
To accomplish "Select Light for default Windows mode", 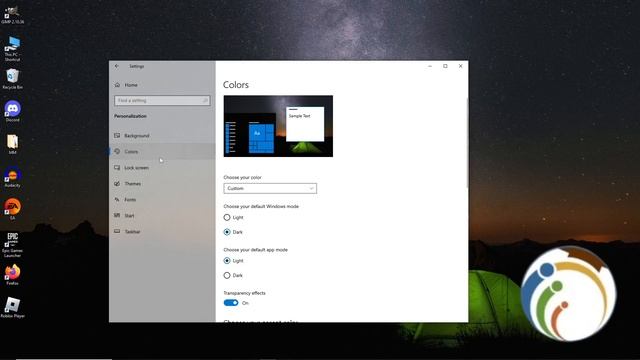I will tap(227, 218).
